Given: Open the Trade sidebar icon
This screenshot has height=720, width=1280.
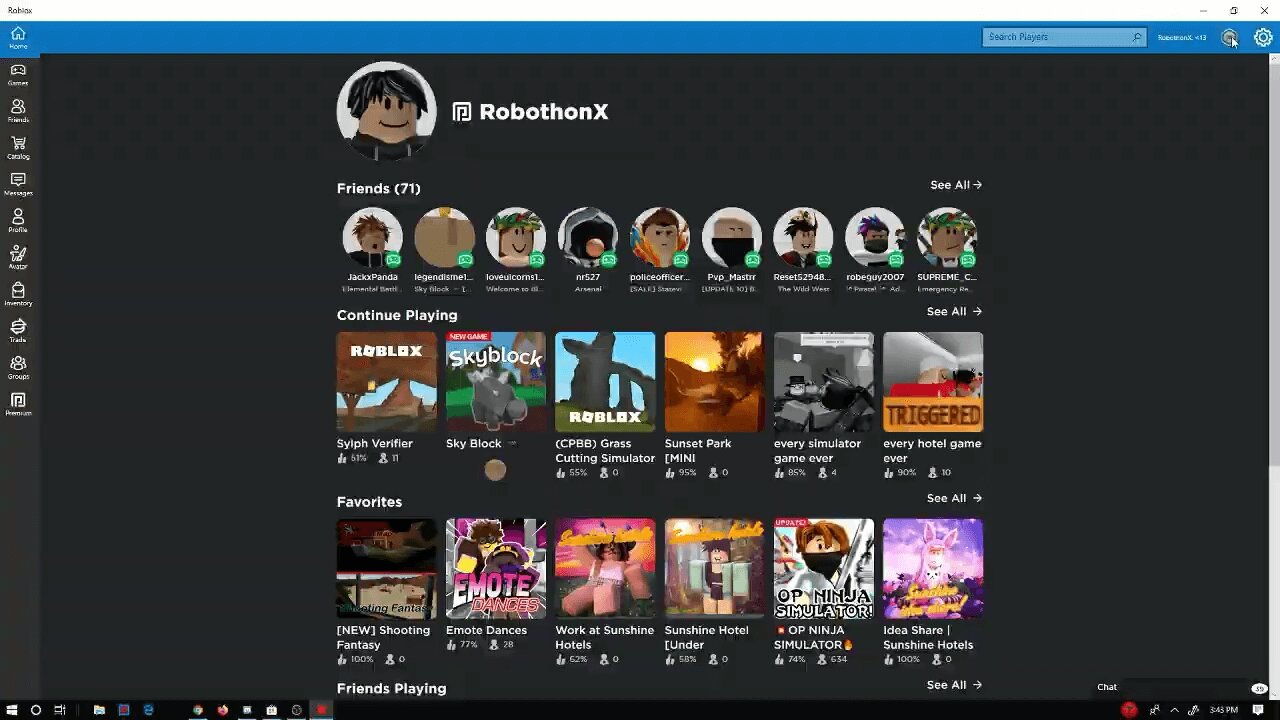Looking at the screenshot, I should (18, 330).
